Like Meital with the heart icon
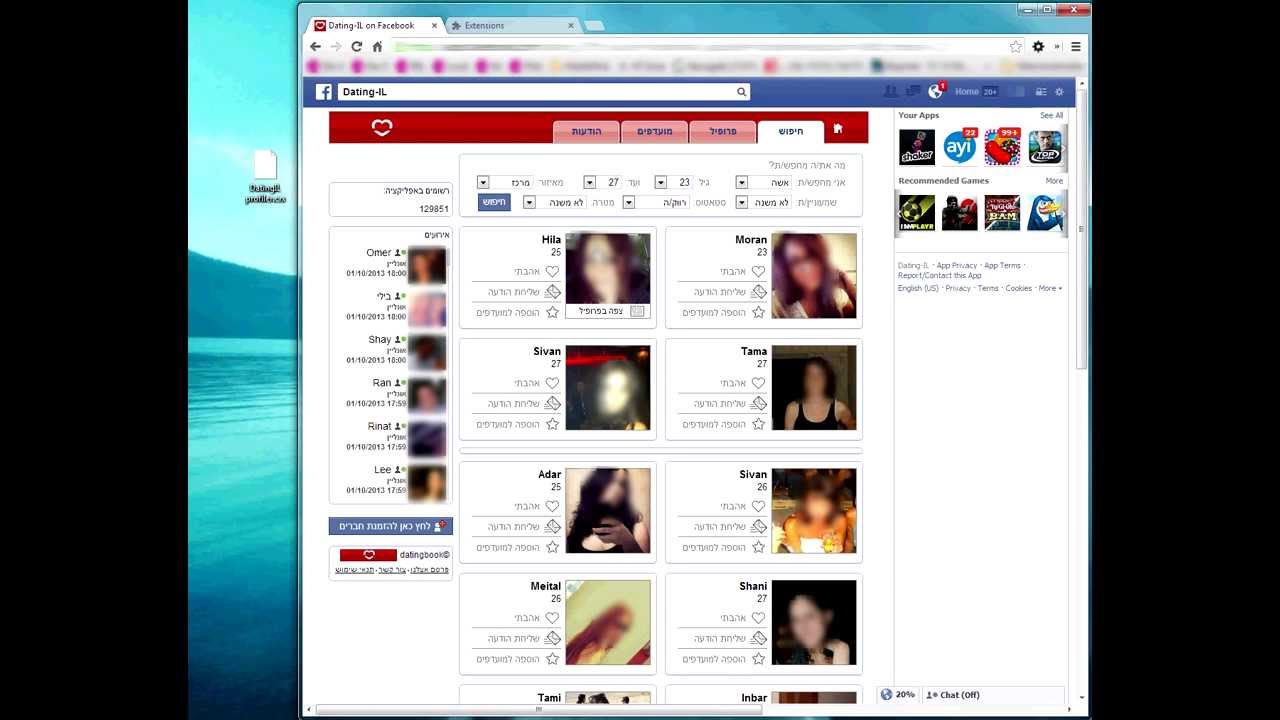This screenshot has width=1280, height=720. point(552,618)
